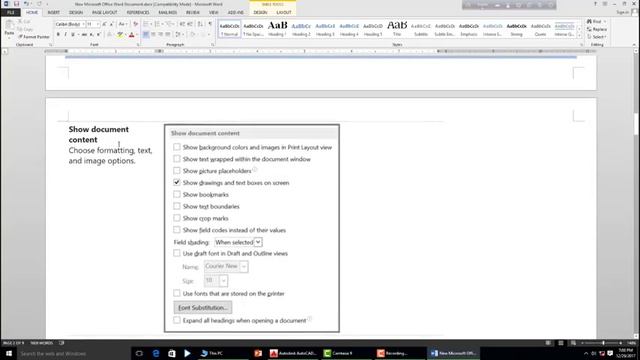Redo the last action
The image size is (640, 360).
[x=39, y=4]
